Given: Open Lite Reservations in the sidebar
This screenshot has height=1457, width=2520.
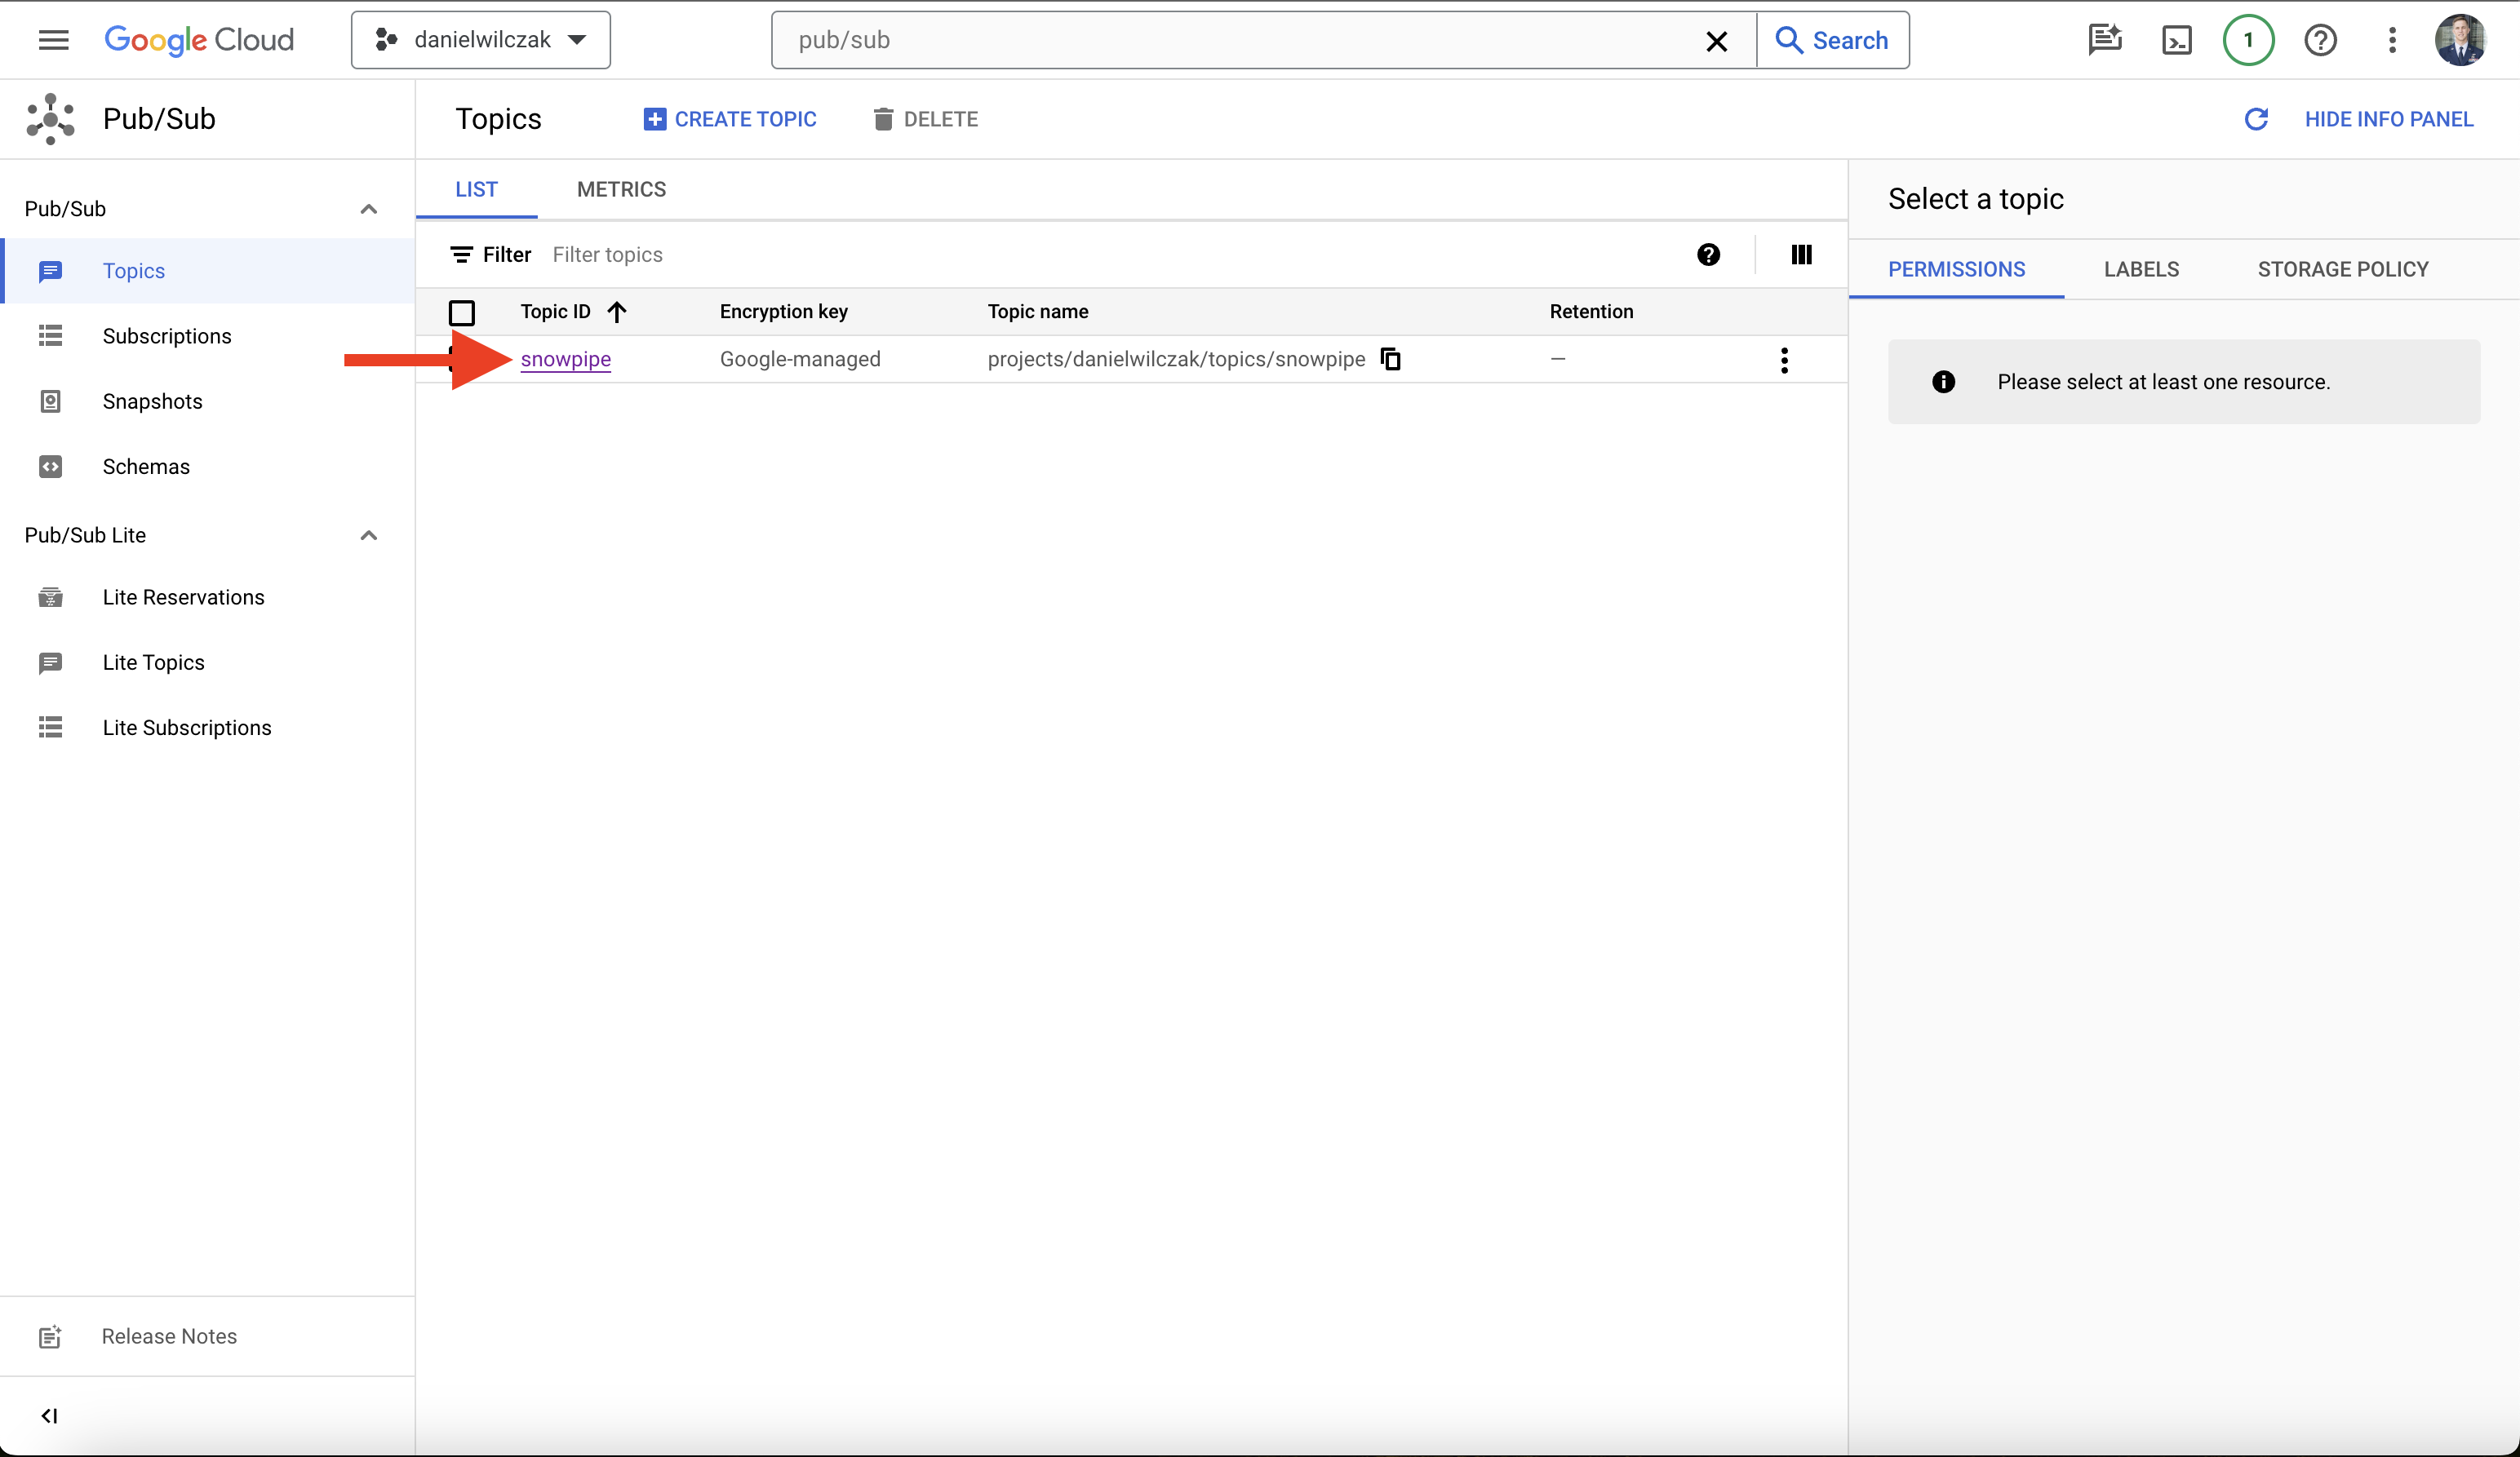Looking at the screenshot, I should tap(208, 597).
